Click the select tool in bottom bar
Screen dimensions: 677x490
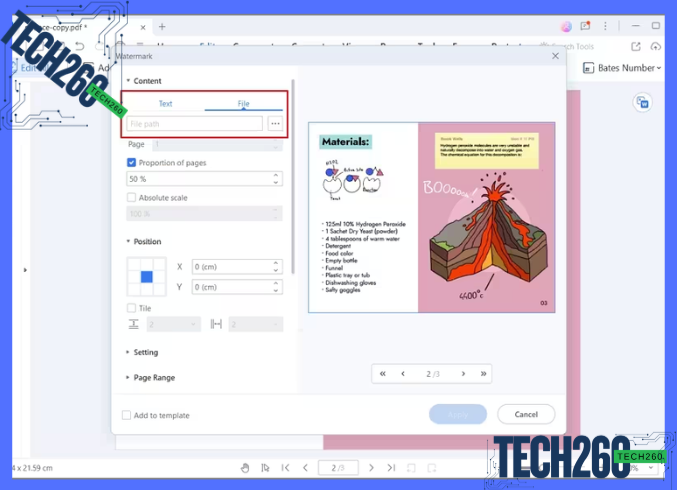click(265, 467)
